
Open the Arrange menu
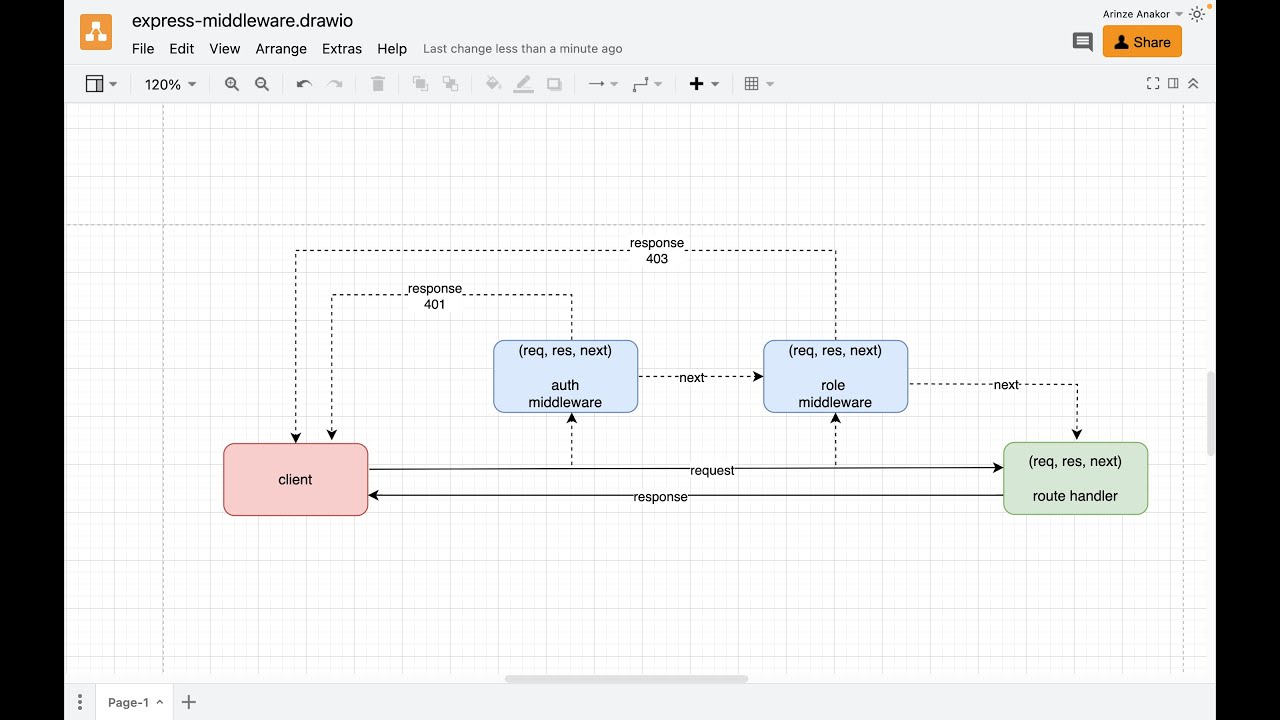[281, 48]
